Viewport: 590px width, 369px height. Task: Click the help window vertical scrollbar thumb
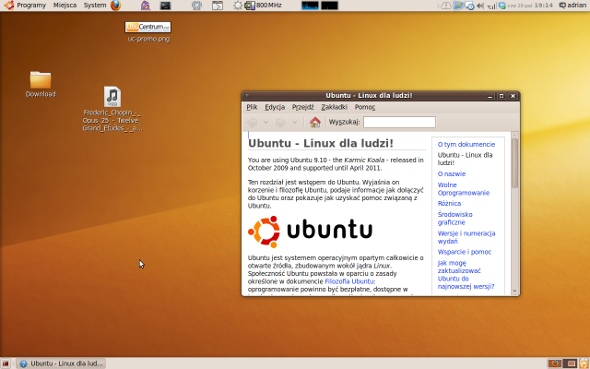click(x=514, y=163)
